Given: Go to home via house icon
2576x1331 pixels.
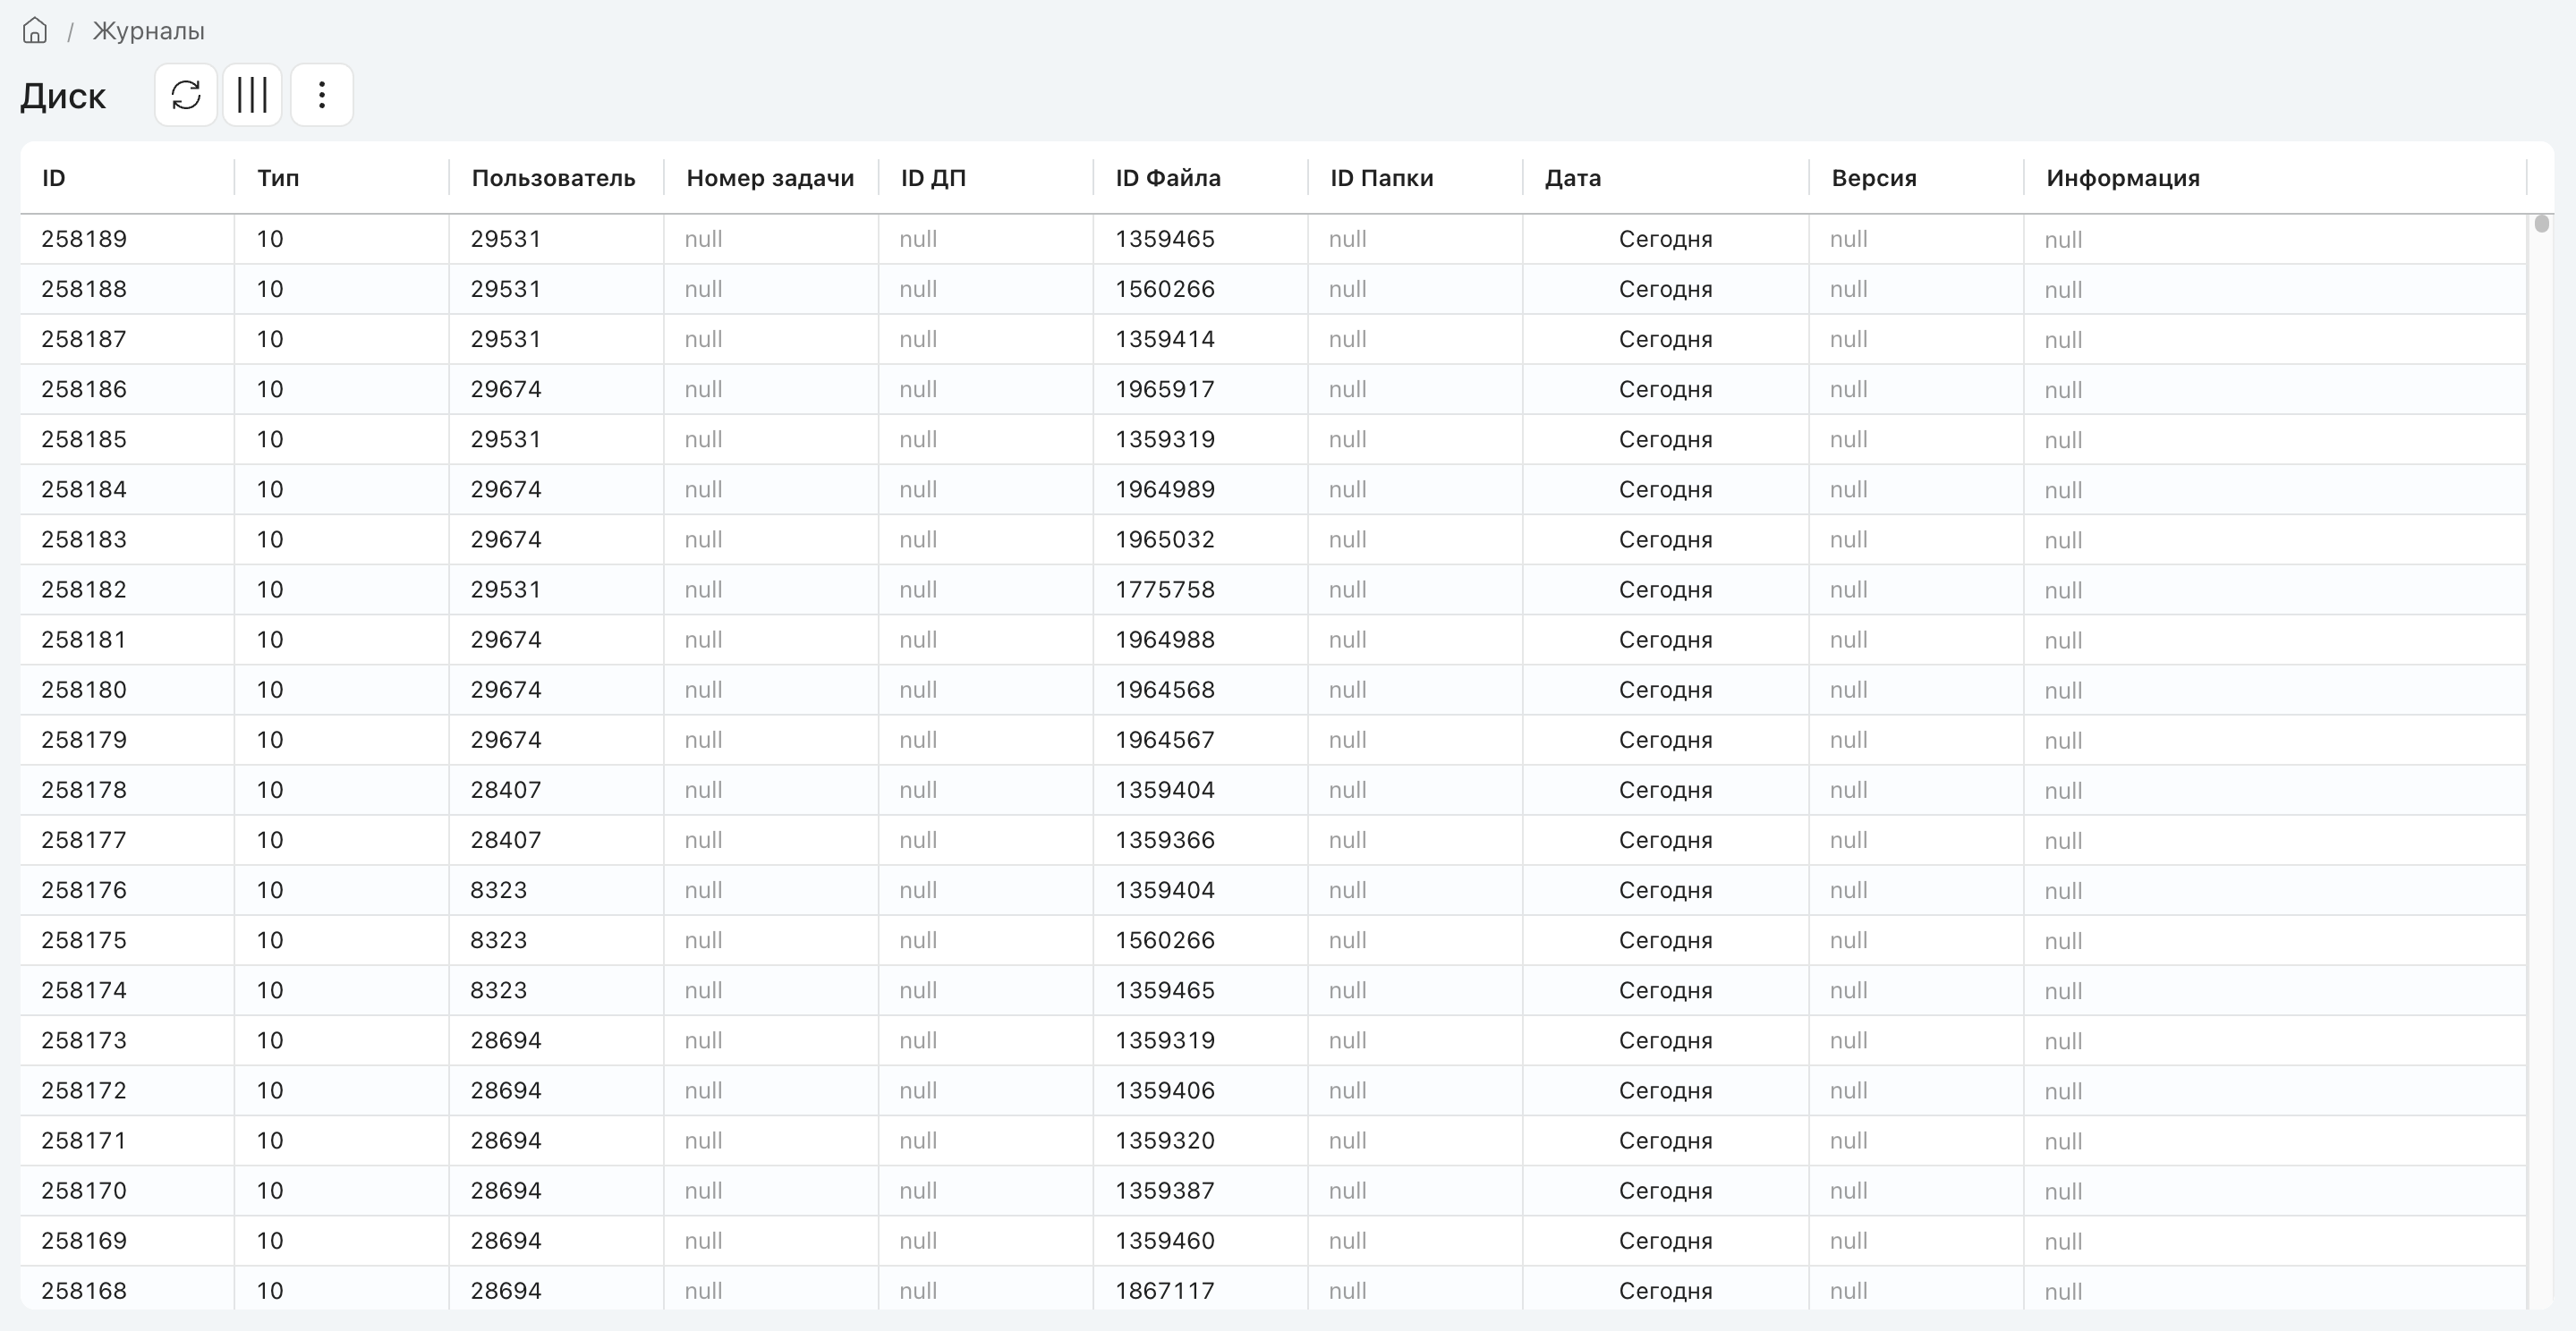Looking at the screenshot, I should (35, 31).
